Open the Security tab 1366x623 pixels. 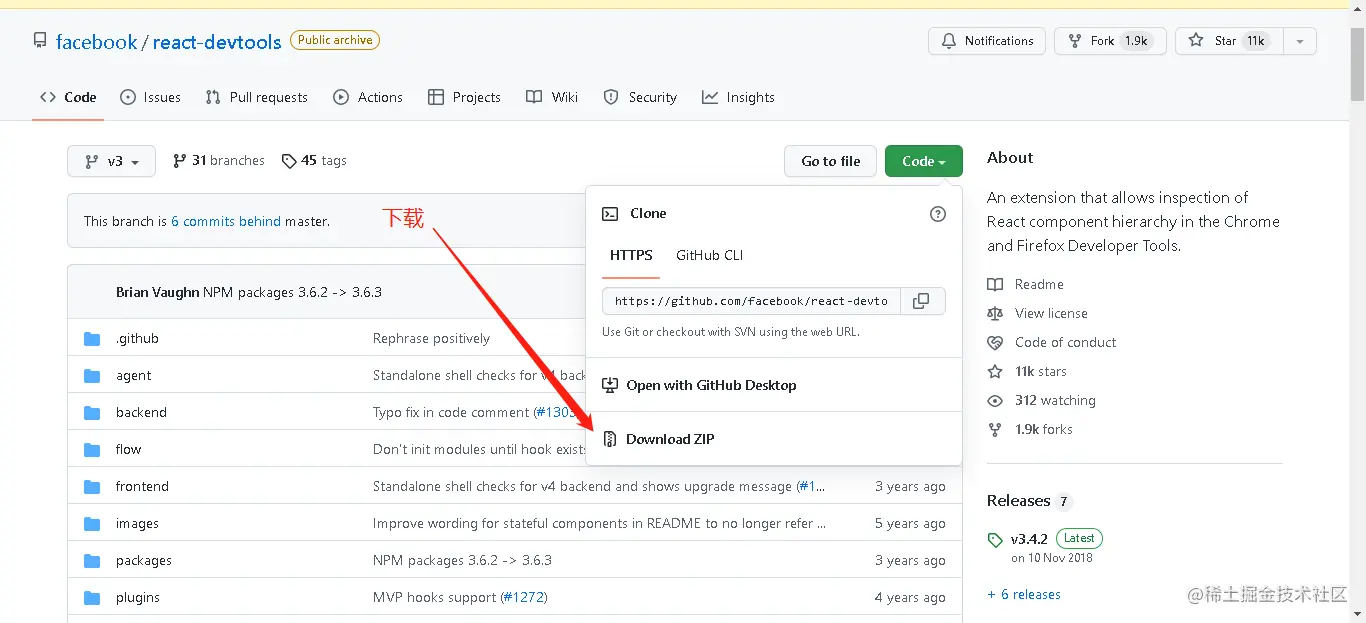coord(640,97)
